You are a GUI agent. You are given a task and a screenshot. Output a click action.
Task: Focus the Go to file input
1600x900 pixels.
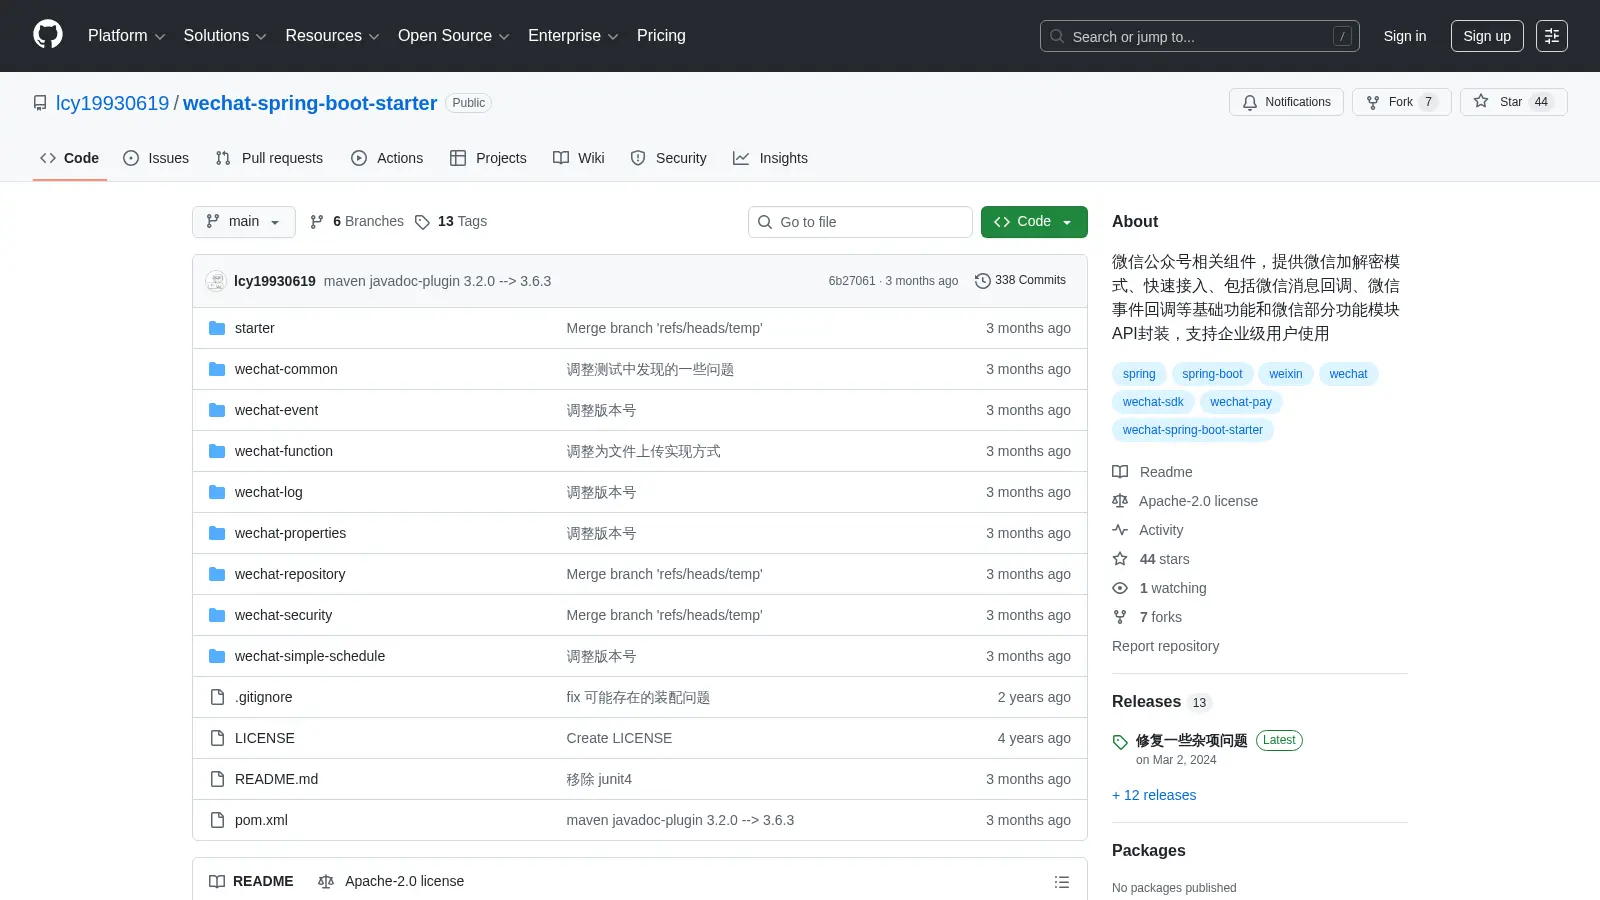tap(860, 222)
